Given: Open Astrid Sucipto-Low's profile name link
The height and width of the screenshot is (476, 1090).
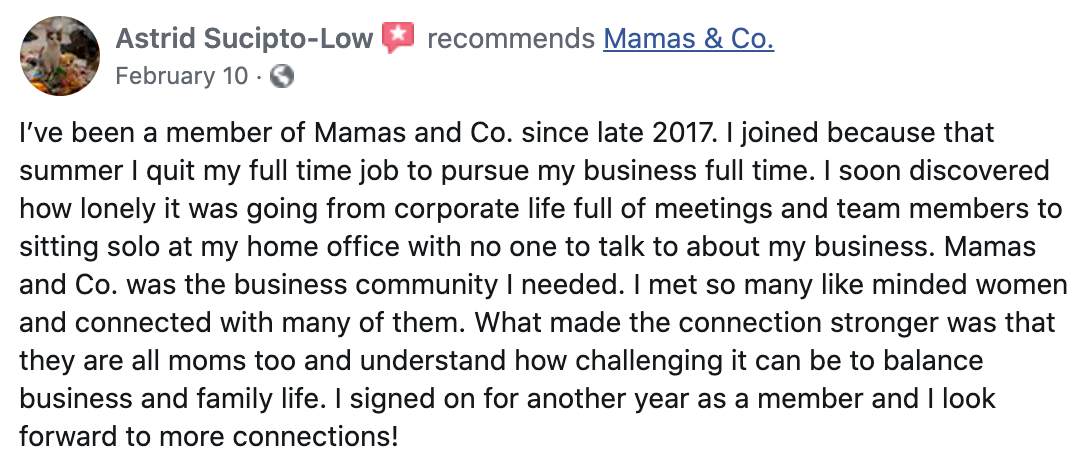Looking at the screenshot, I should [x=244, y=40].
